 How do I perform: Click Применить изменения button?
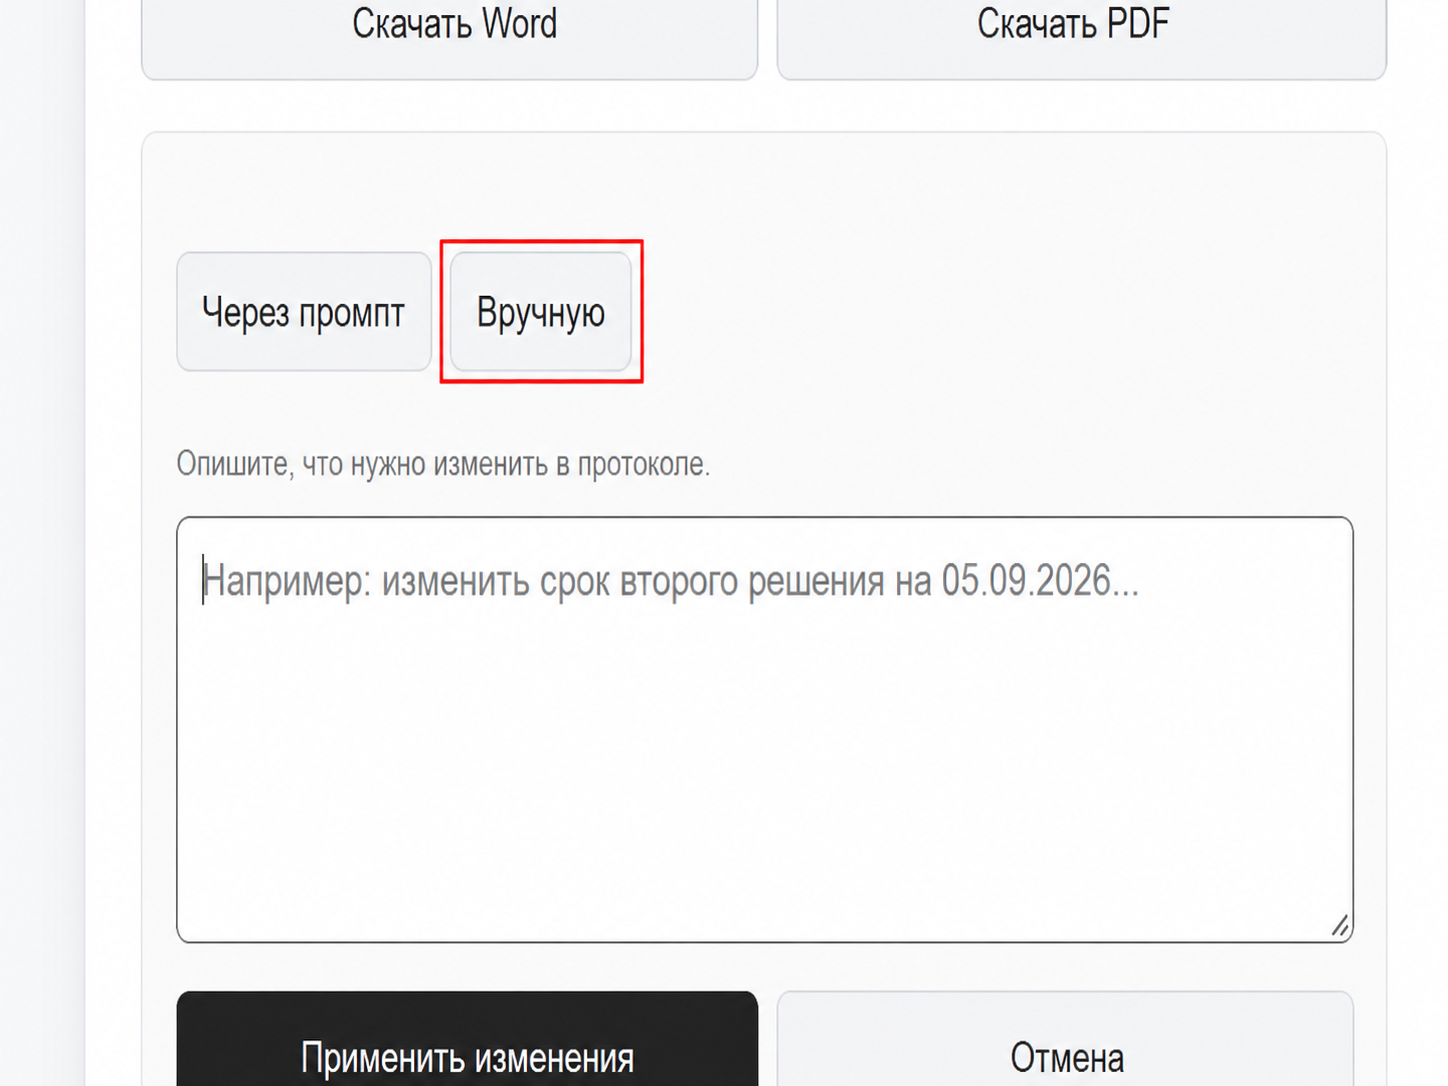pos(467,1040)
